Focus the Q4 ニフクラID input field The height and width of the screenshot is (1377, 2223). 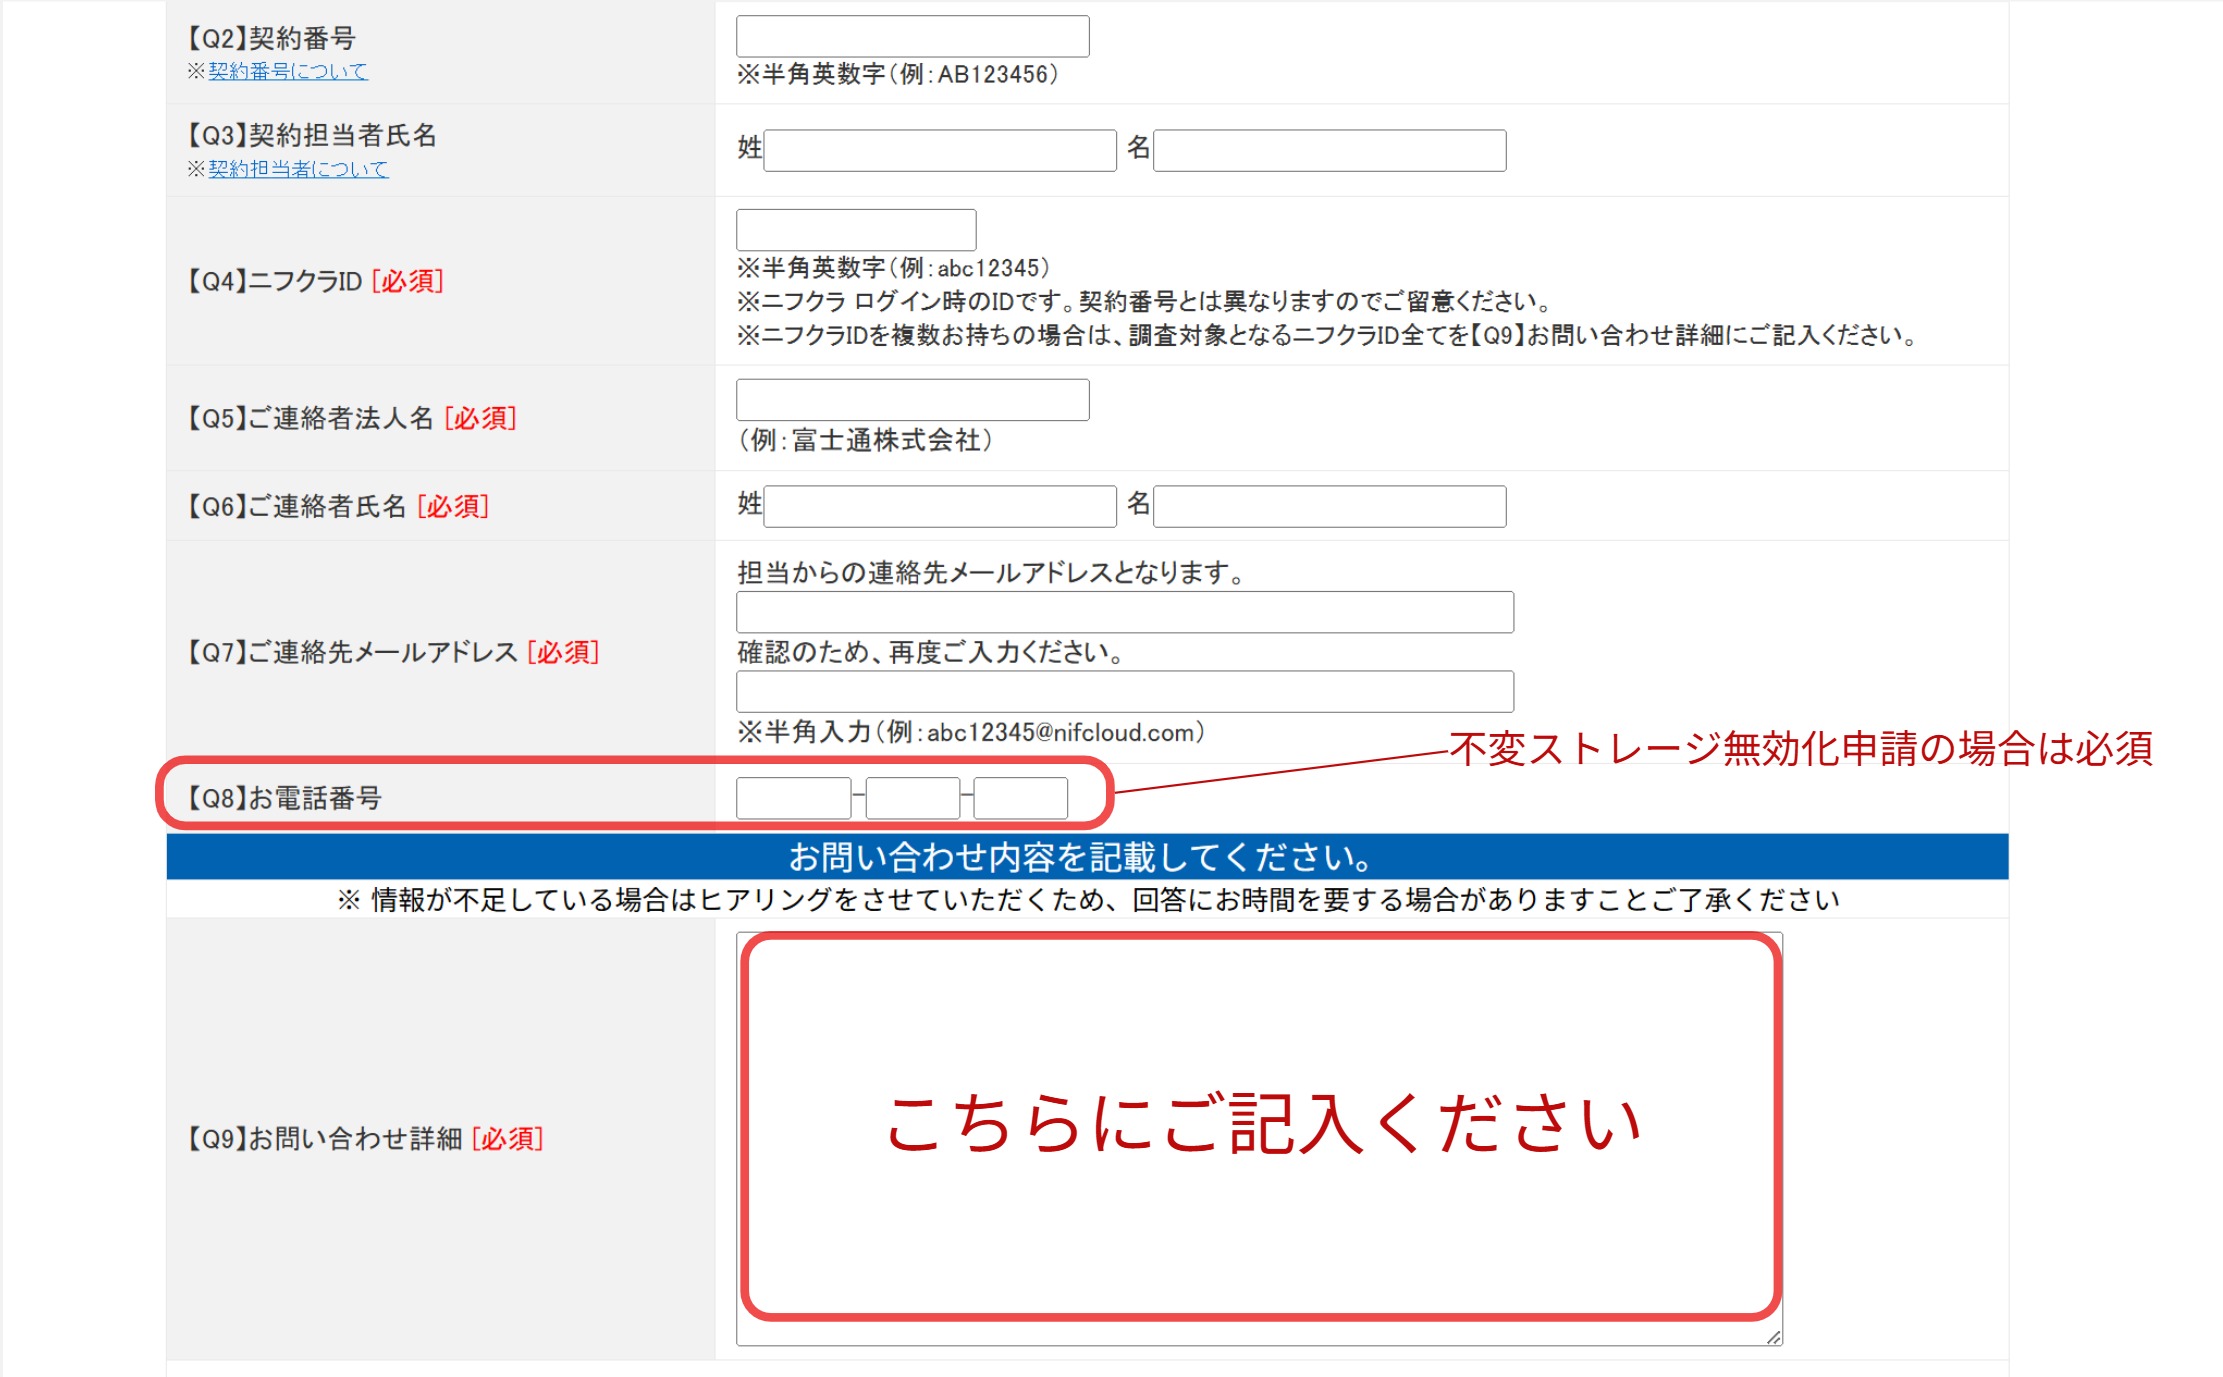[855, 230]
